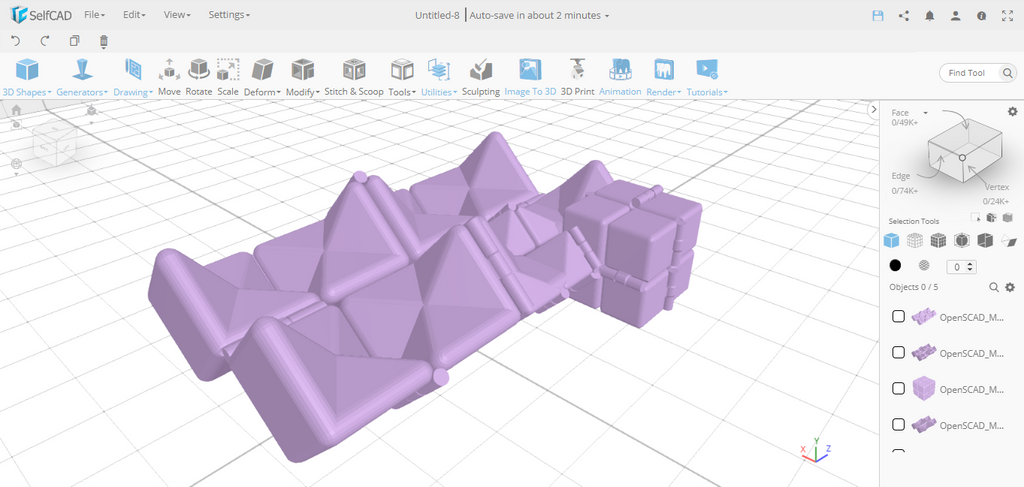The image size is (1024, 487).
Task: Open the File menu
Action: [95, 14]
